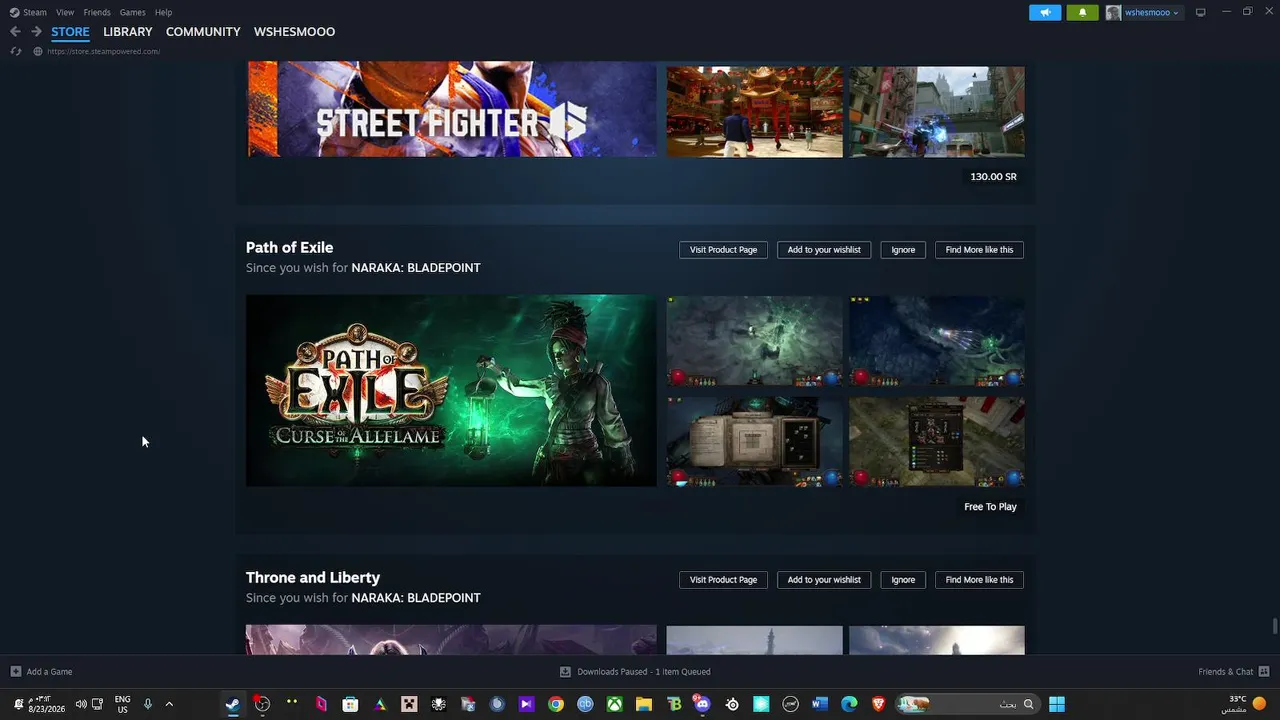The image size is (1280, 720).
Task: Click the wshesmooo profile avatar
Action: (1113, 12)
